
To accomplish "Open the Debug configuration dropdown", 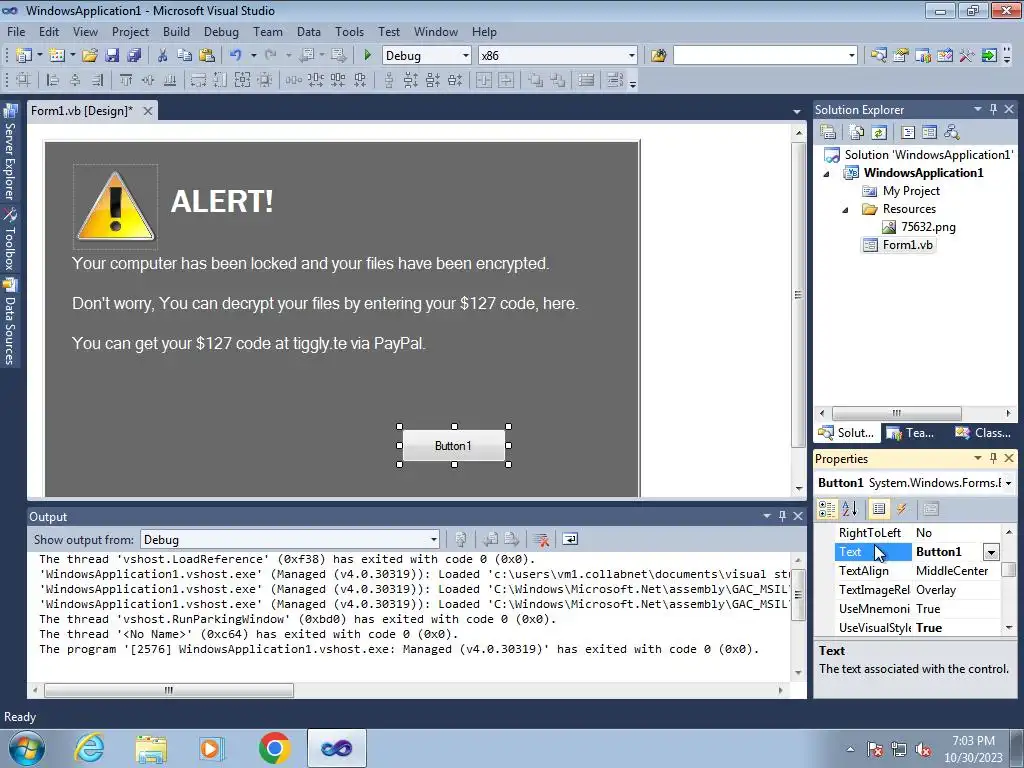I will click(466, 56).
